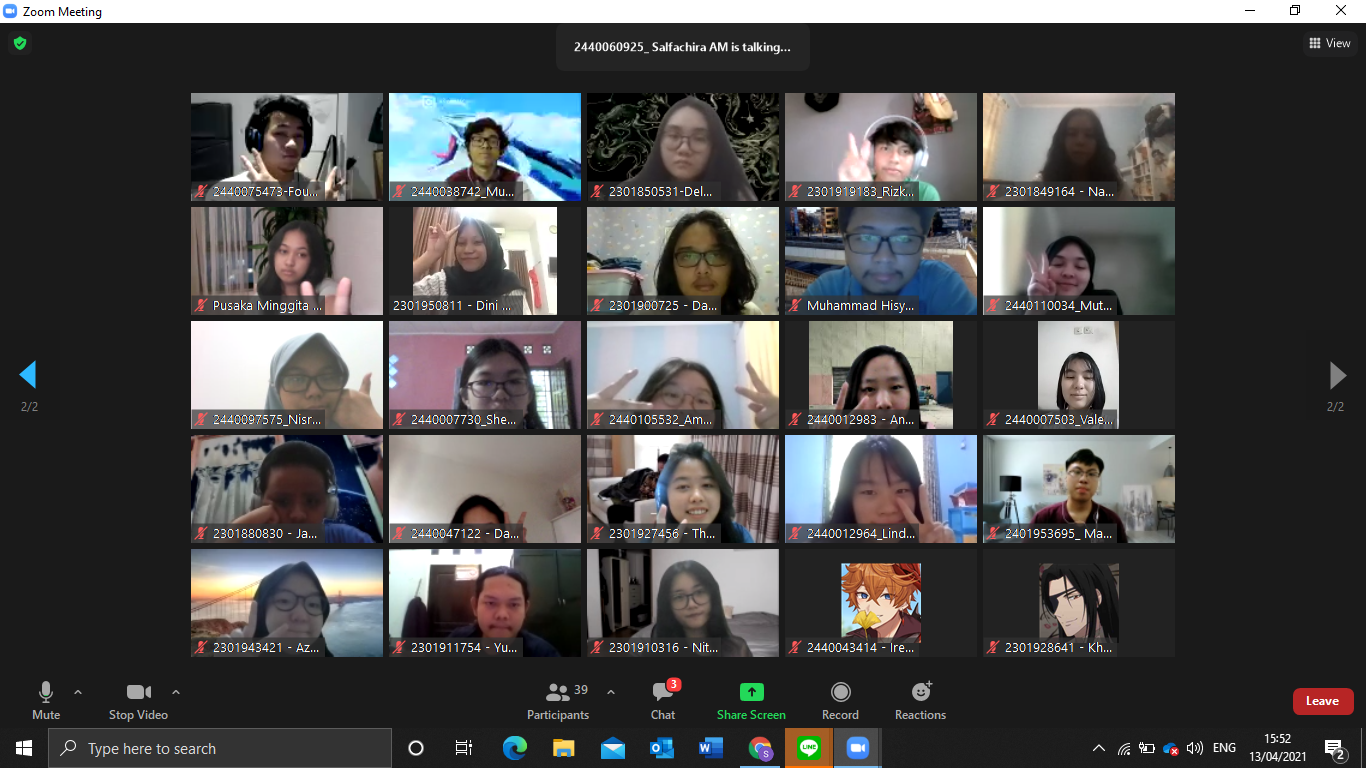Open the ENG language indicator

pos(1224,748)
